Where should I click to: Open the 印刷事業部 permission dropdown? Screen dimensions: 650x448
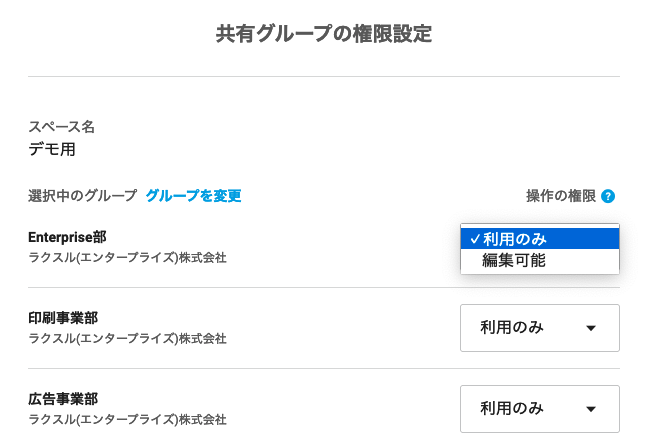540,328
